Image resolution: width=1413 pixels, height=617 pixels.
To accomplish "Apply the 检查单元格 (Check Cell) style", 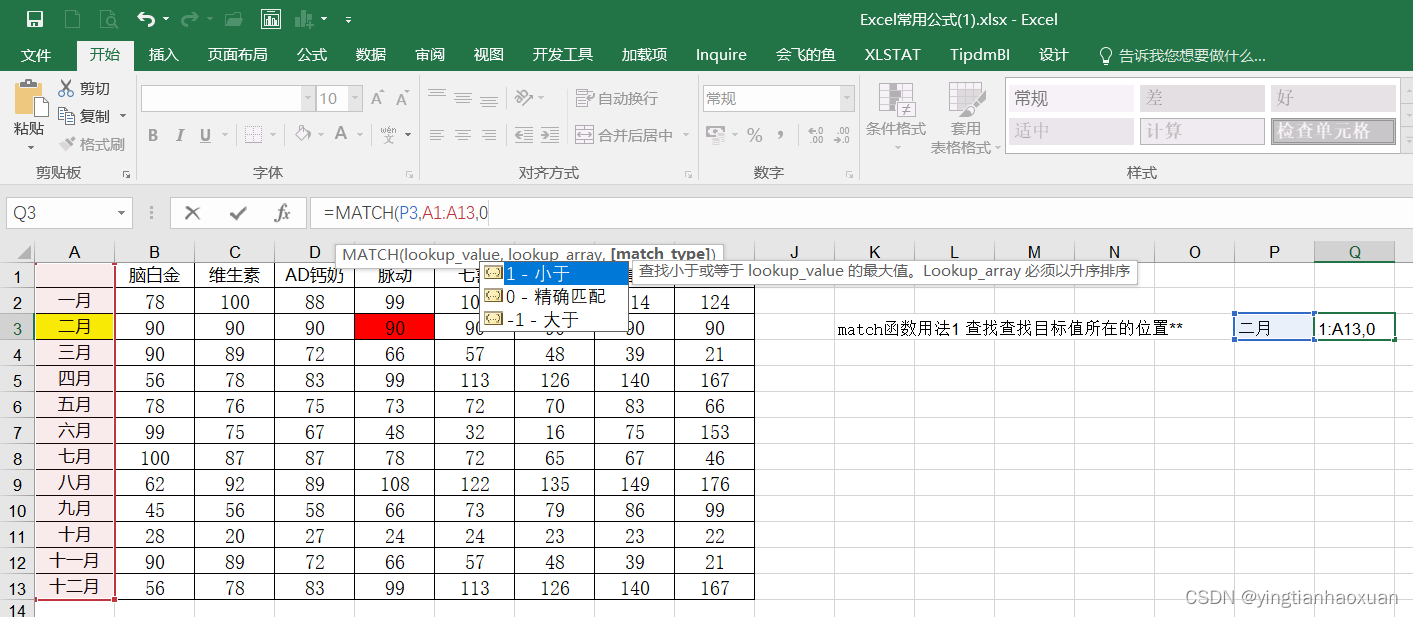I will point(1333,131).
